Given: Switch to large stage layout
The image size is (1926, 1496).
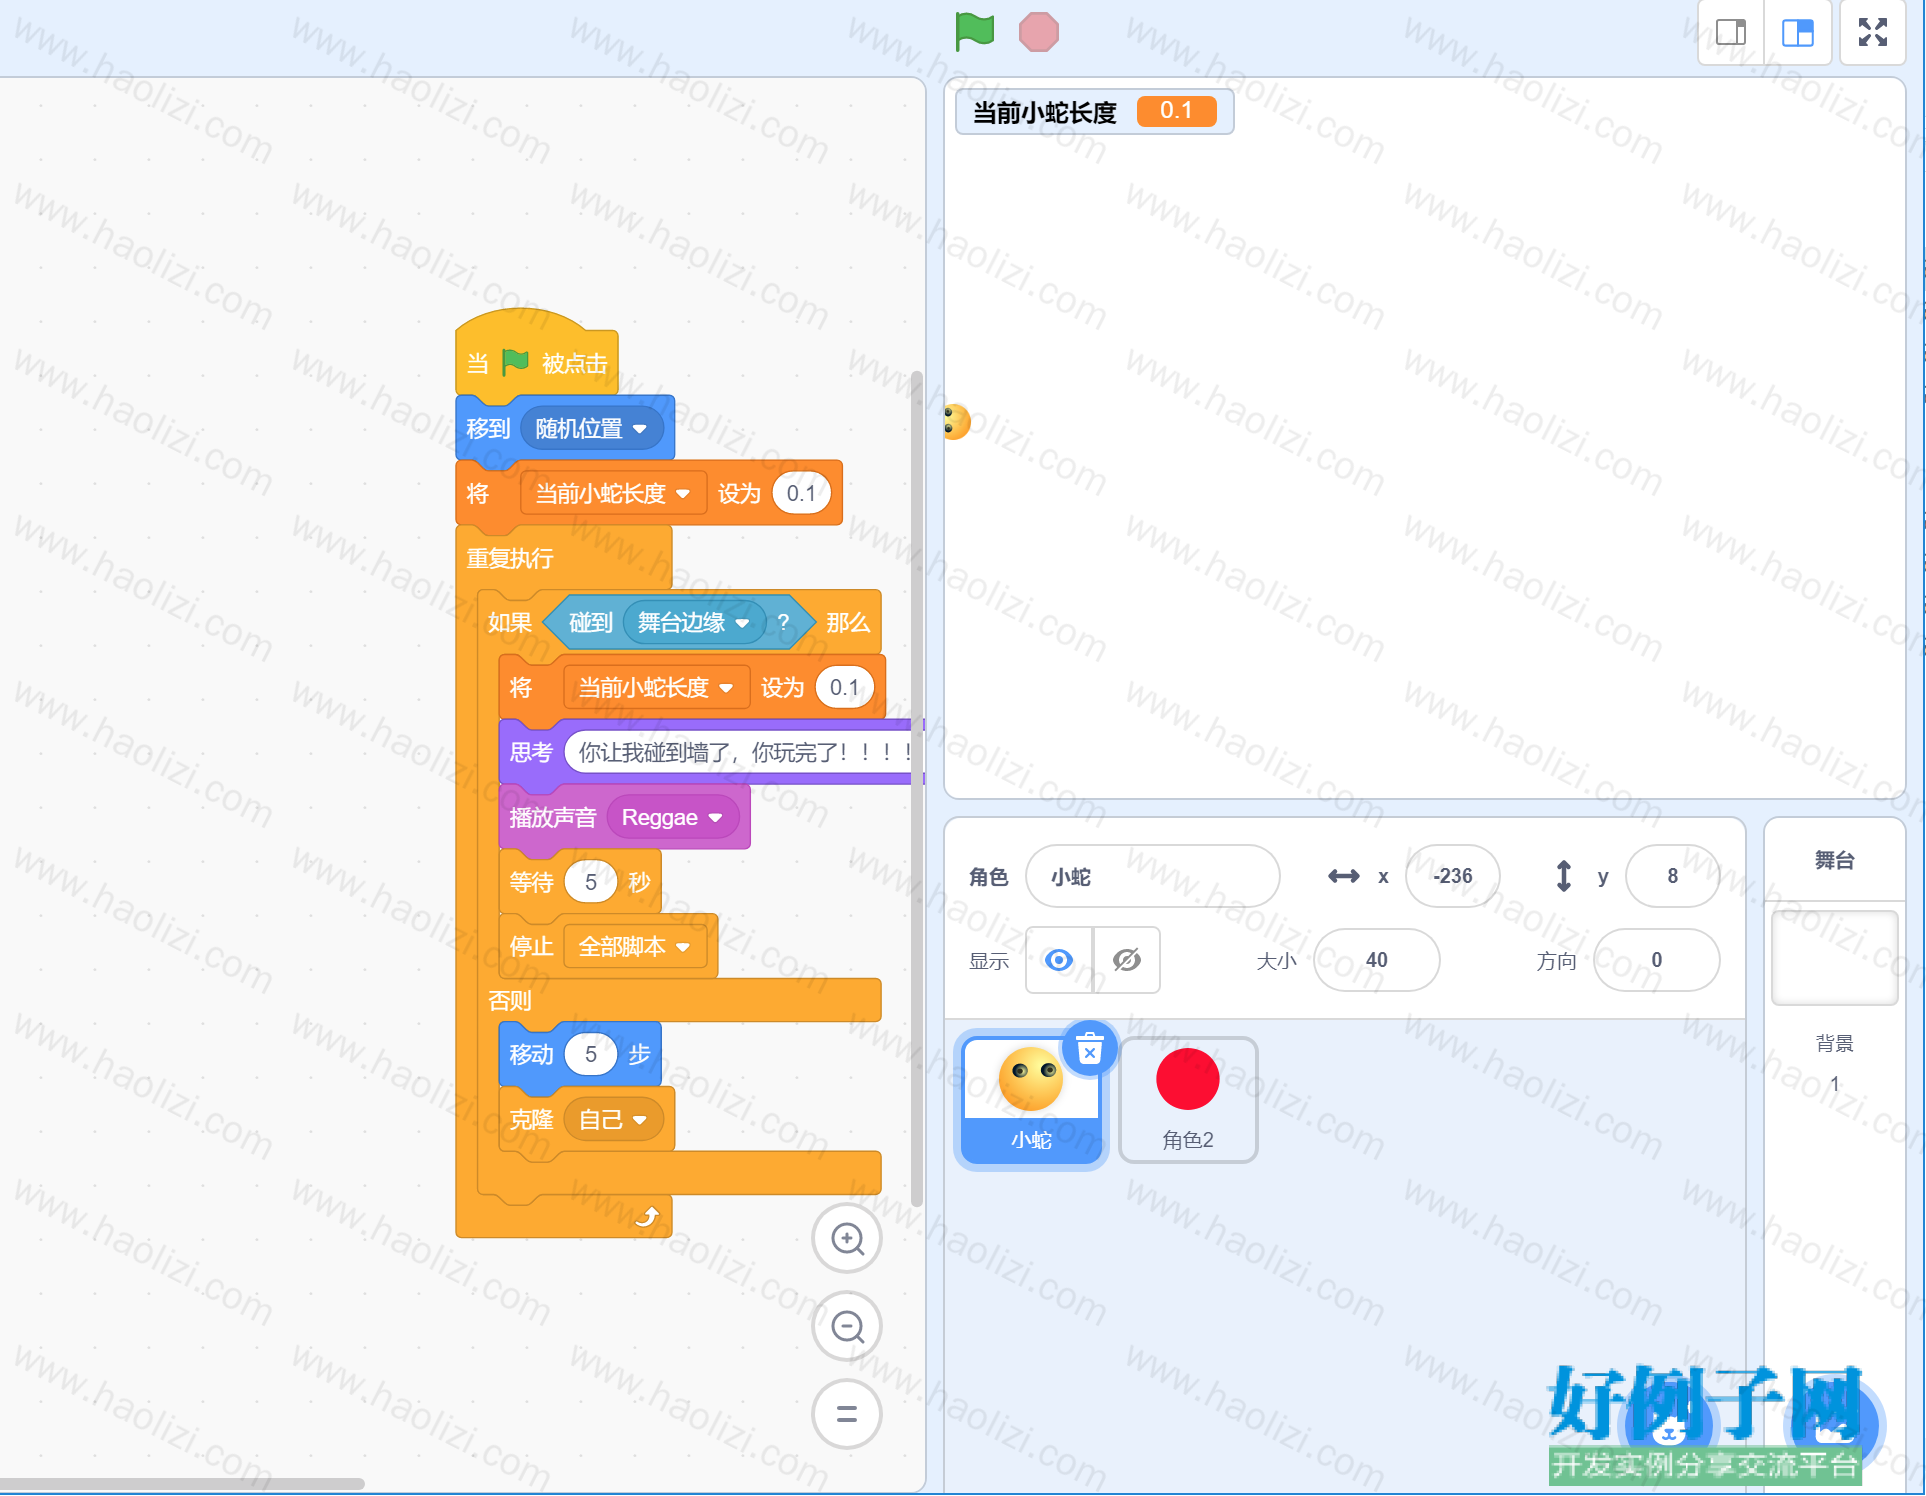Looking at the screenshot, I should [1797, 33].
